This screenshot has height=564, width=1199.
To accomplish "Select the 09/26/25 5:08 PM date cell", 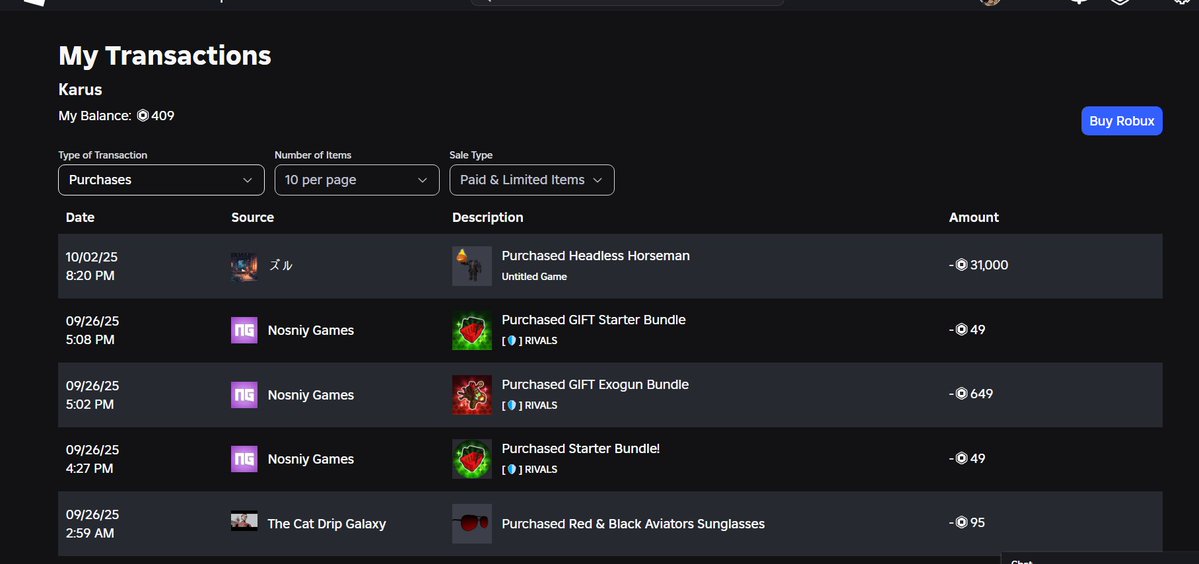I will 93,330.
